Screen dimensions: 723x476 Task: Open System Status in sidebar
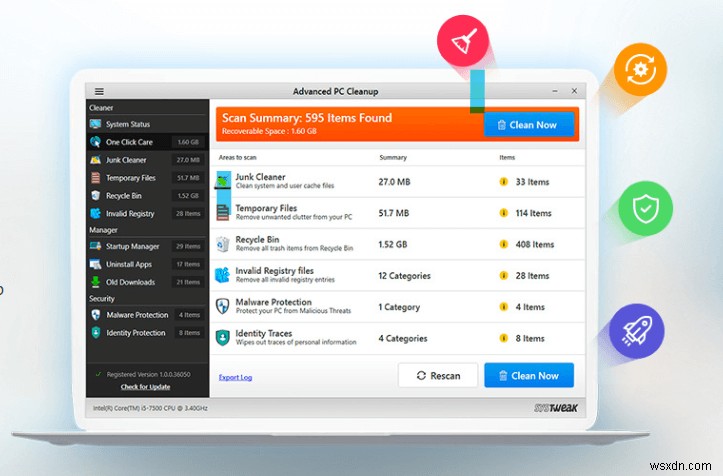(x=147, y=124)
